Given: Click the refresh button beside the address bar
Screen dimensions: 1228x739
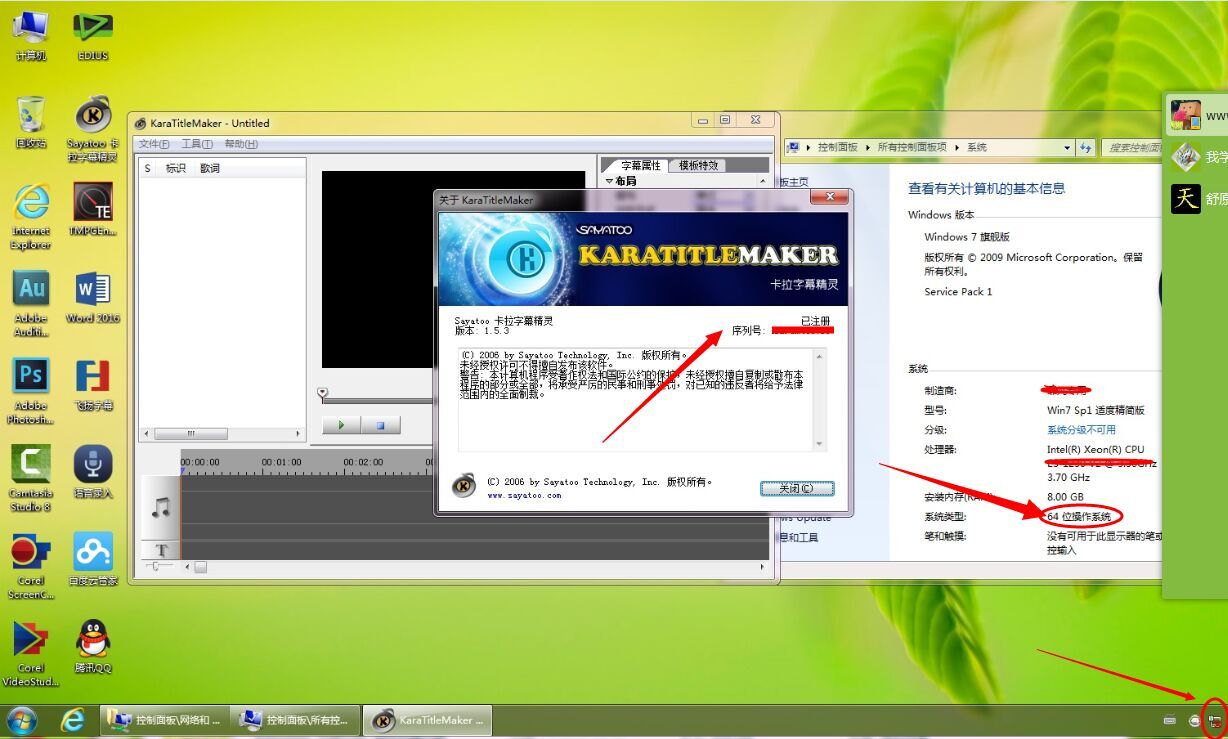Looking at the screenshot, I should click(x=1085, y=147).
